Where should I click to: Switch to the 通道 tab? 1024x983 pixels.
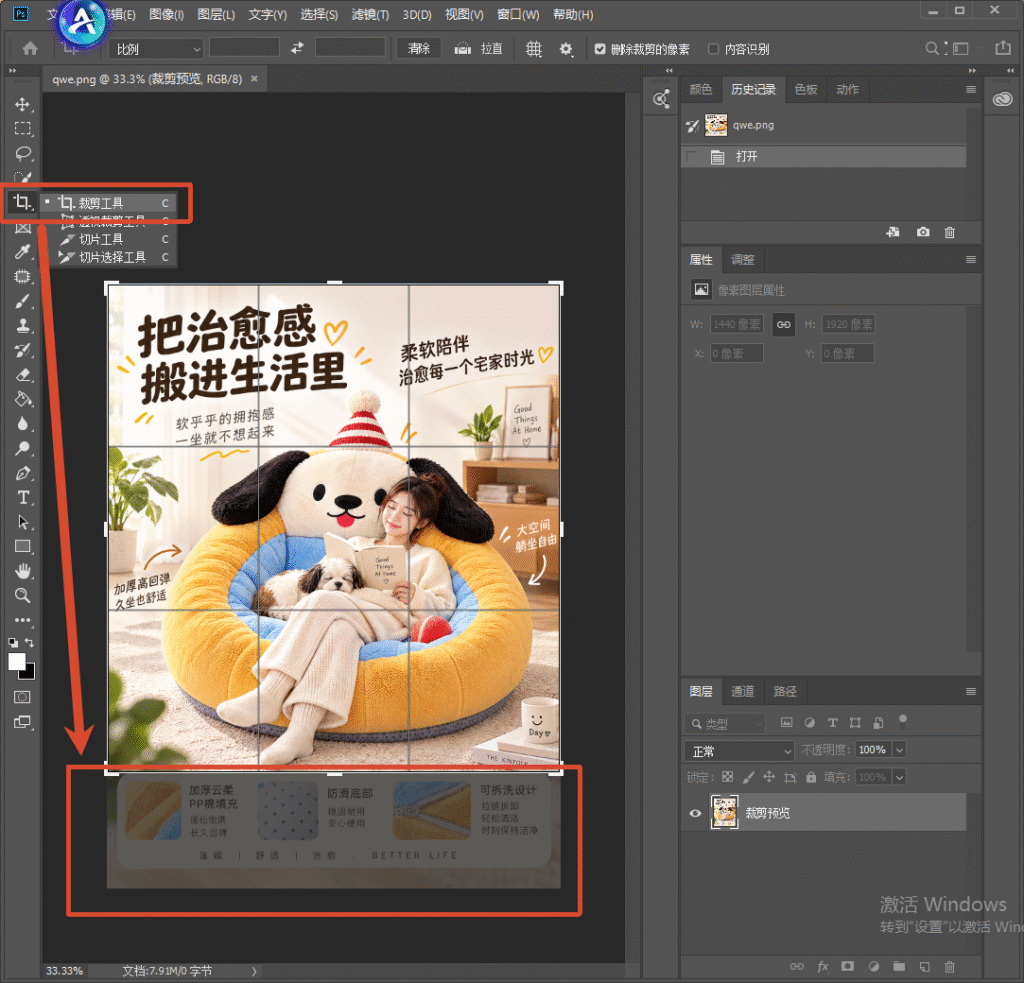coord(742,691)
